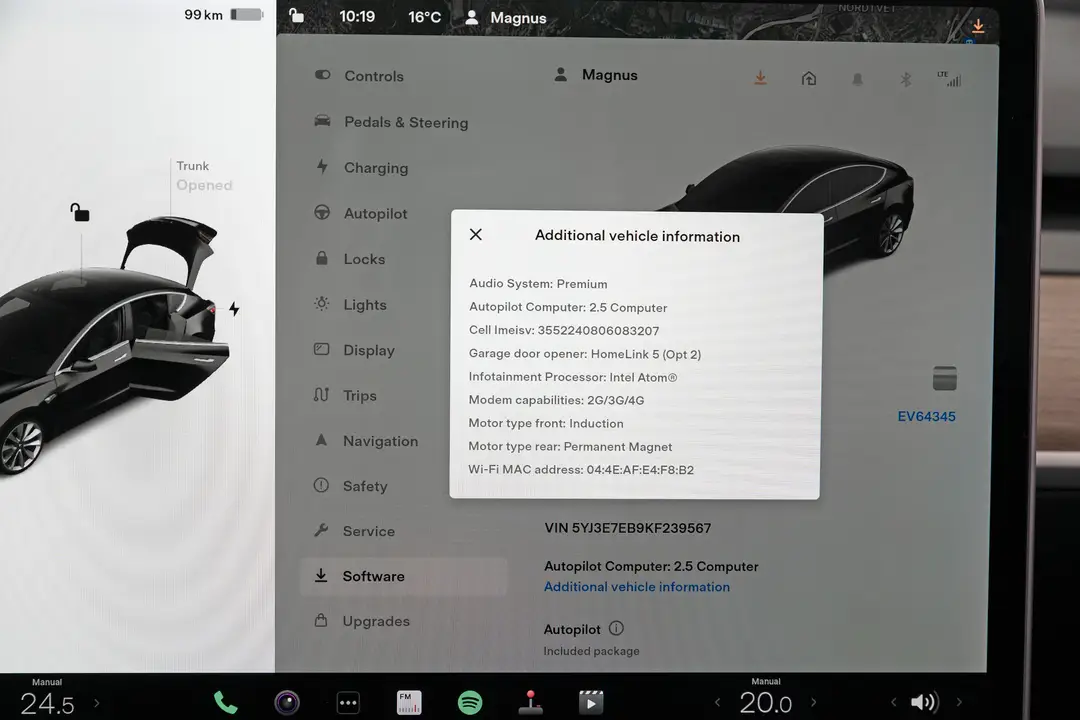Tap the 10:19 clock
The image size is (1080, 720).
coord(357,17)
